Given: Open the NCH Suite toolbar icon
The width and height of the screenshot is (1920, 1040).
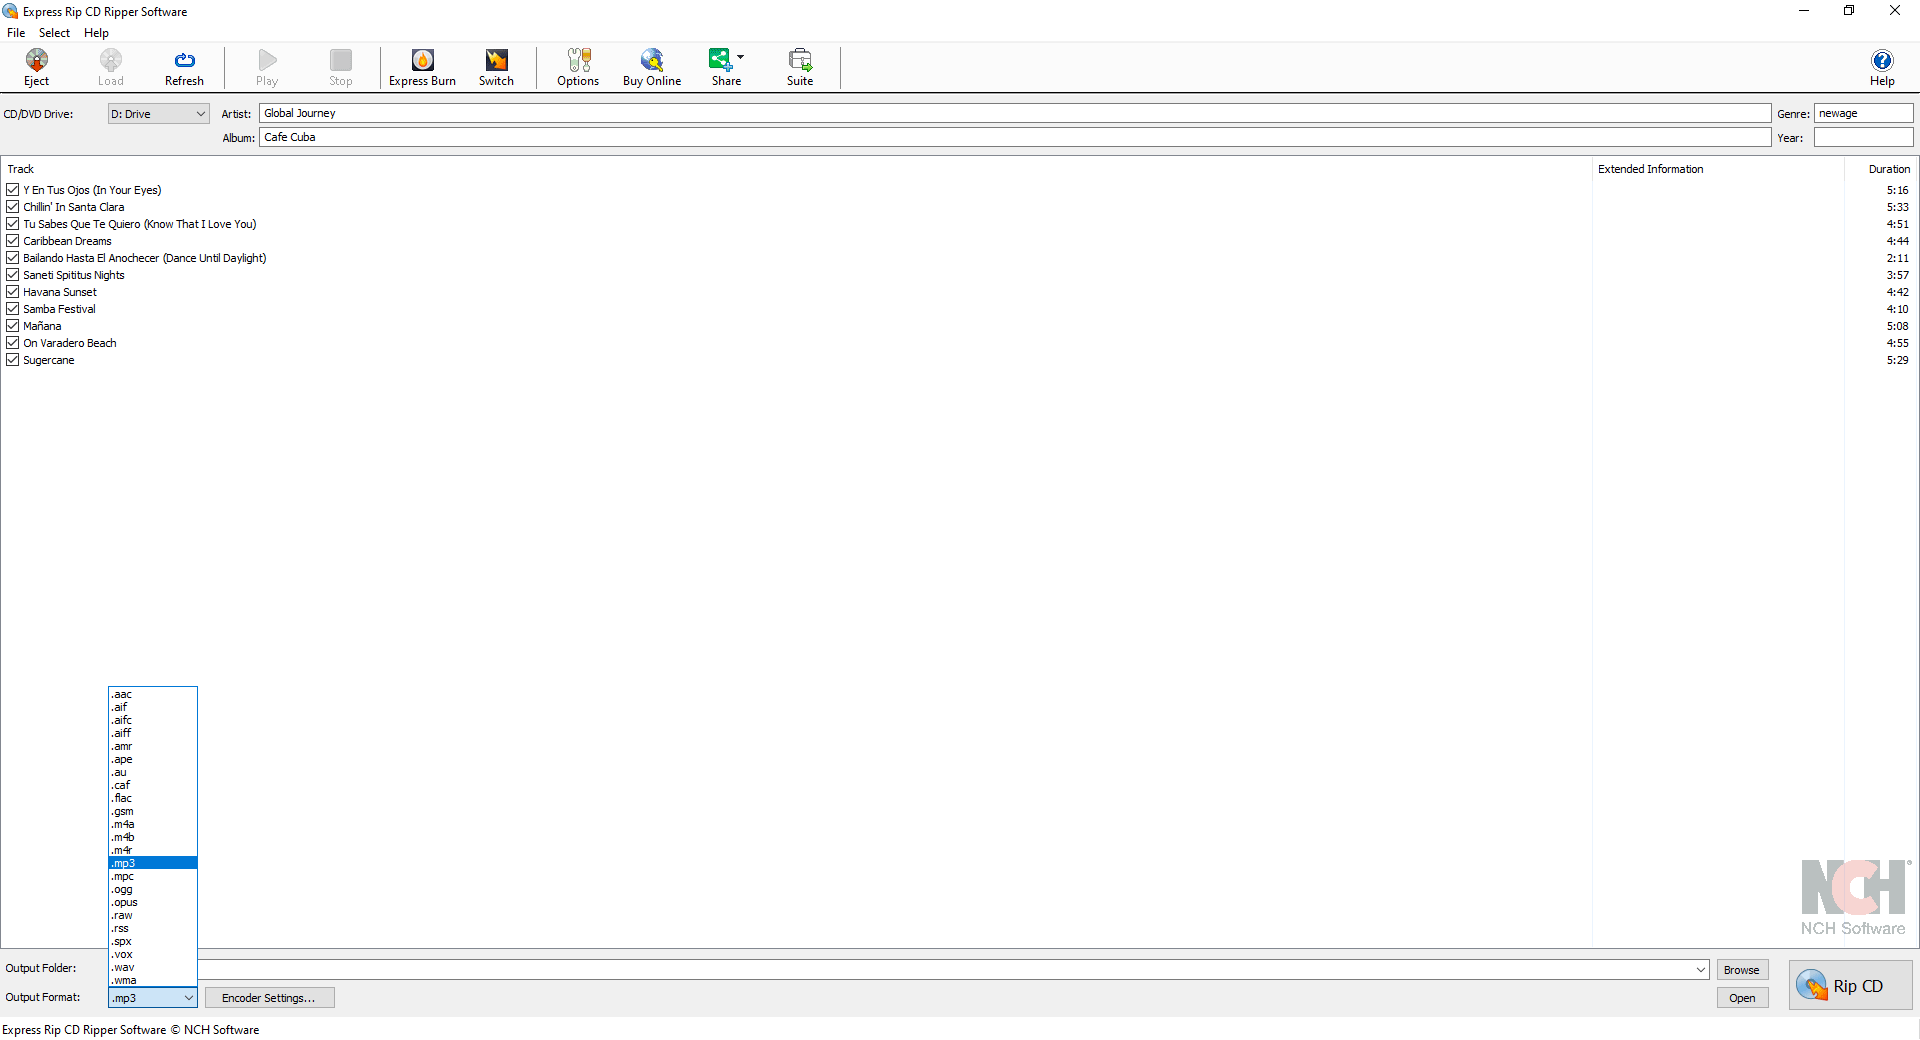Looking at the screenshot, I should pyautogui.click(x=800, y=67).
